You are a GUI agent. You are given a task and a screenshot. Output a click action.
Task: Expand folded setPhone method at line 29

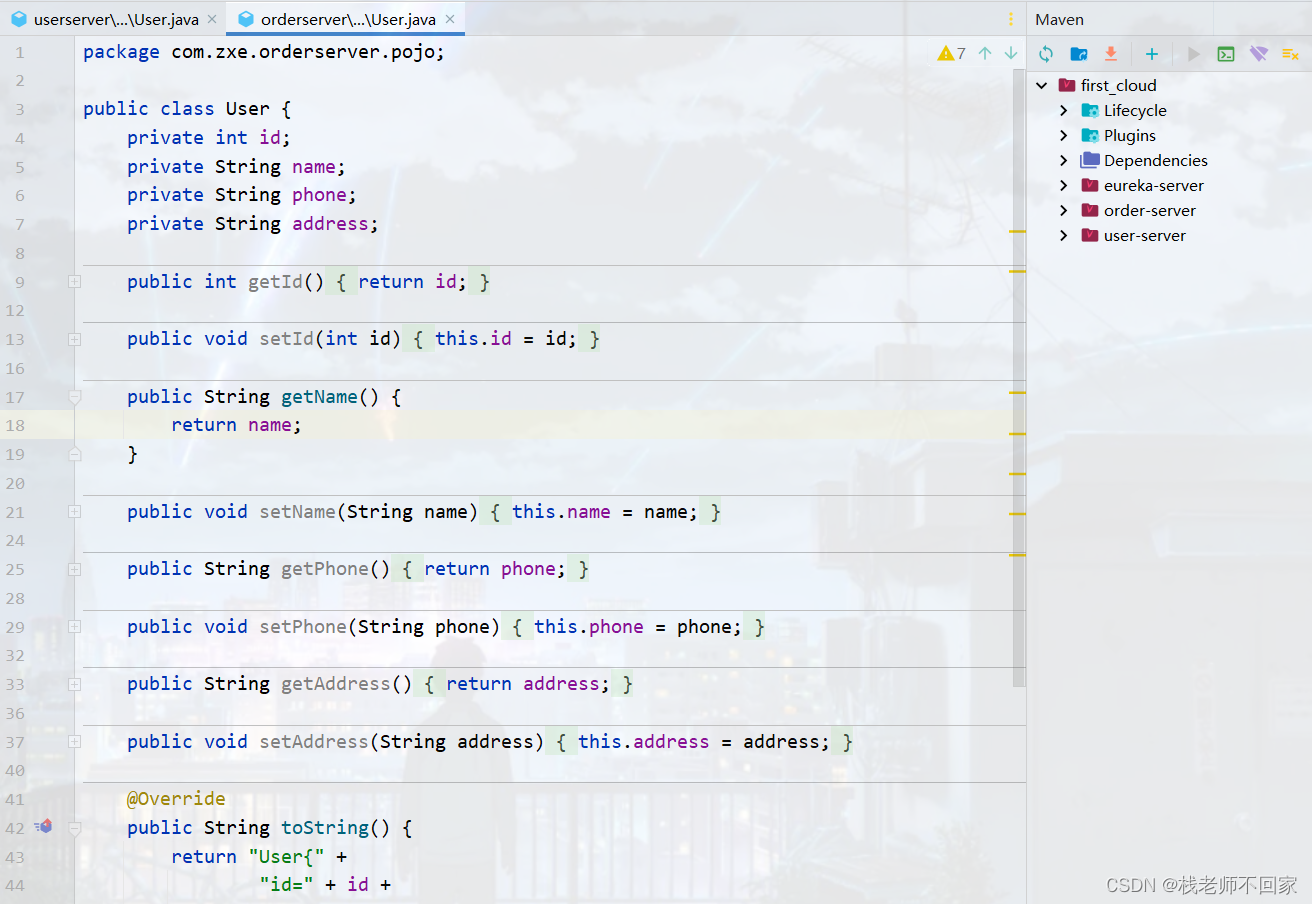pyautogui.click(x=74, y=626)
